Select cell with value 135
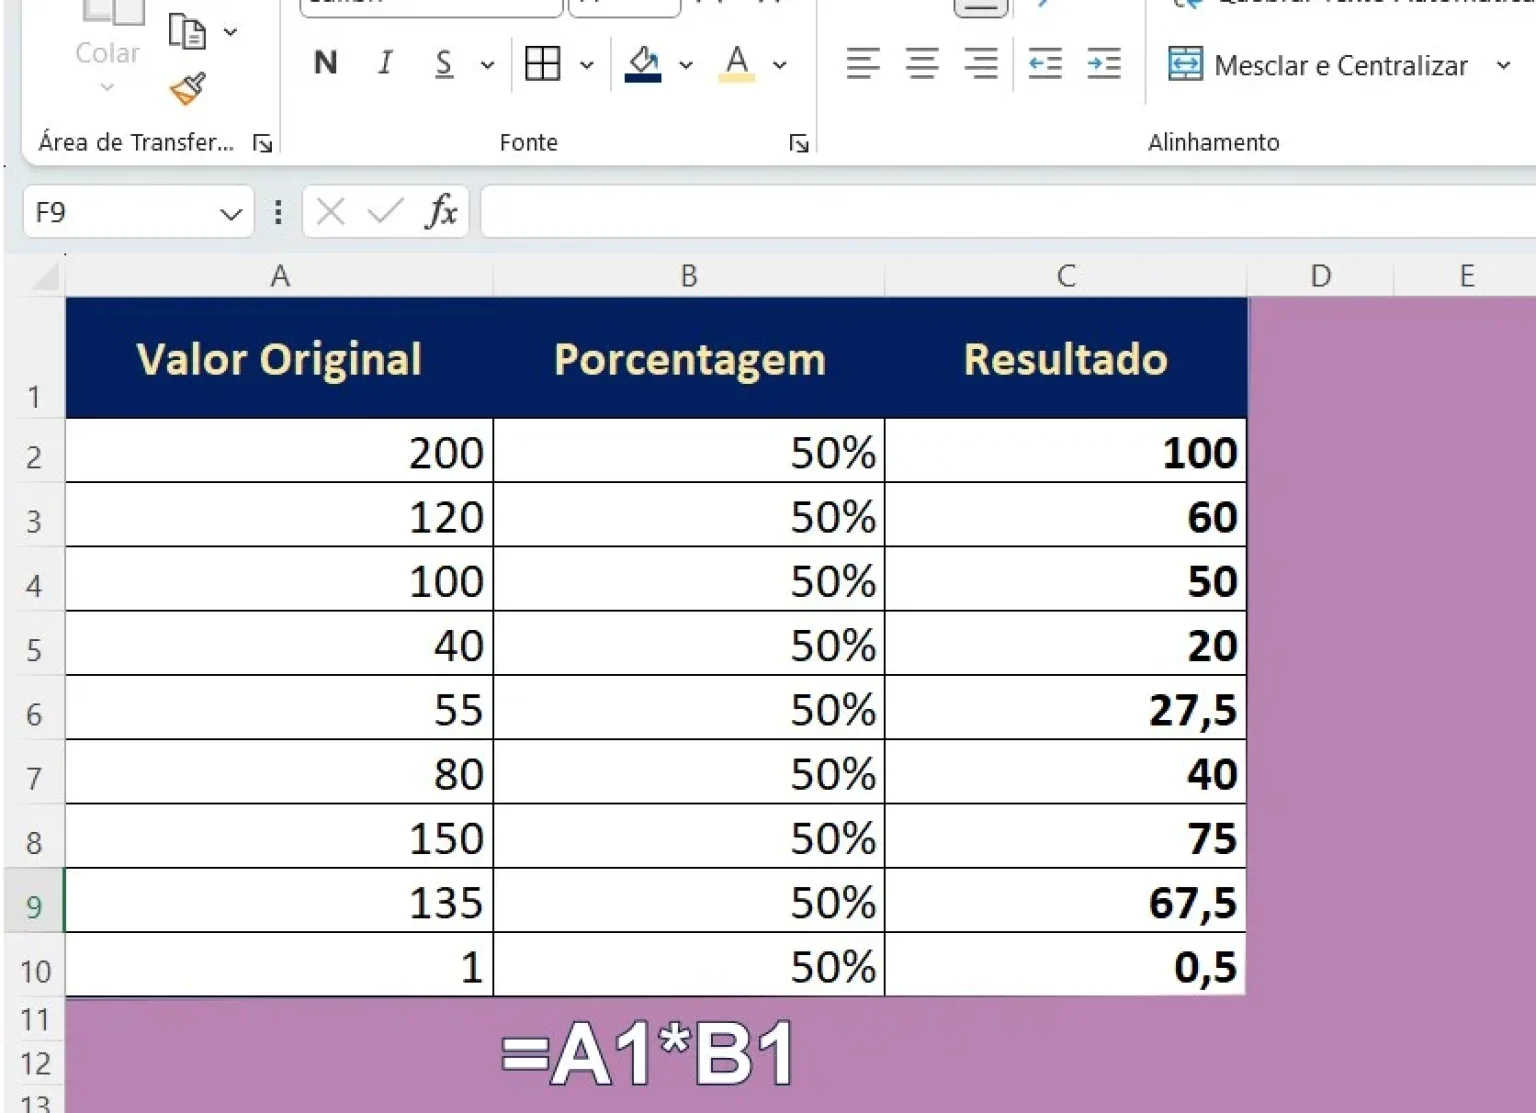The width and height of the screenshot is (1536, 1113). tap(280, 901)
